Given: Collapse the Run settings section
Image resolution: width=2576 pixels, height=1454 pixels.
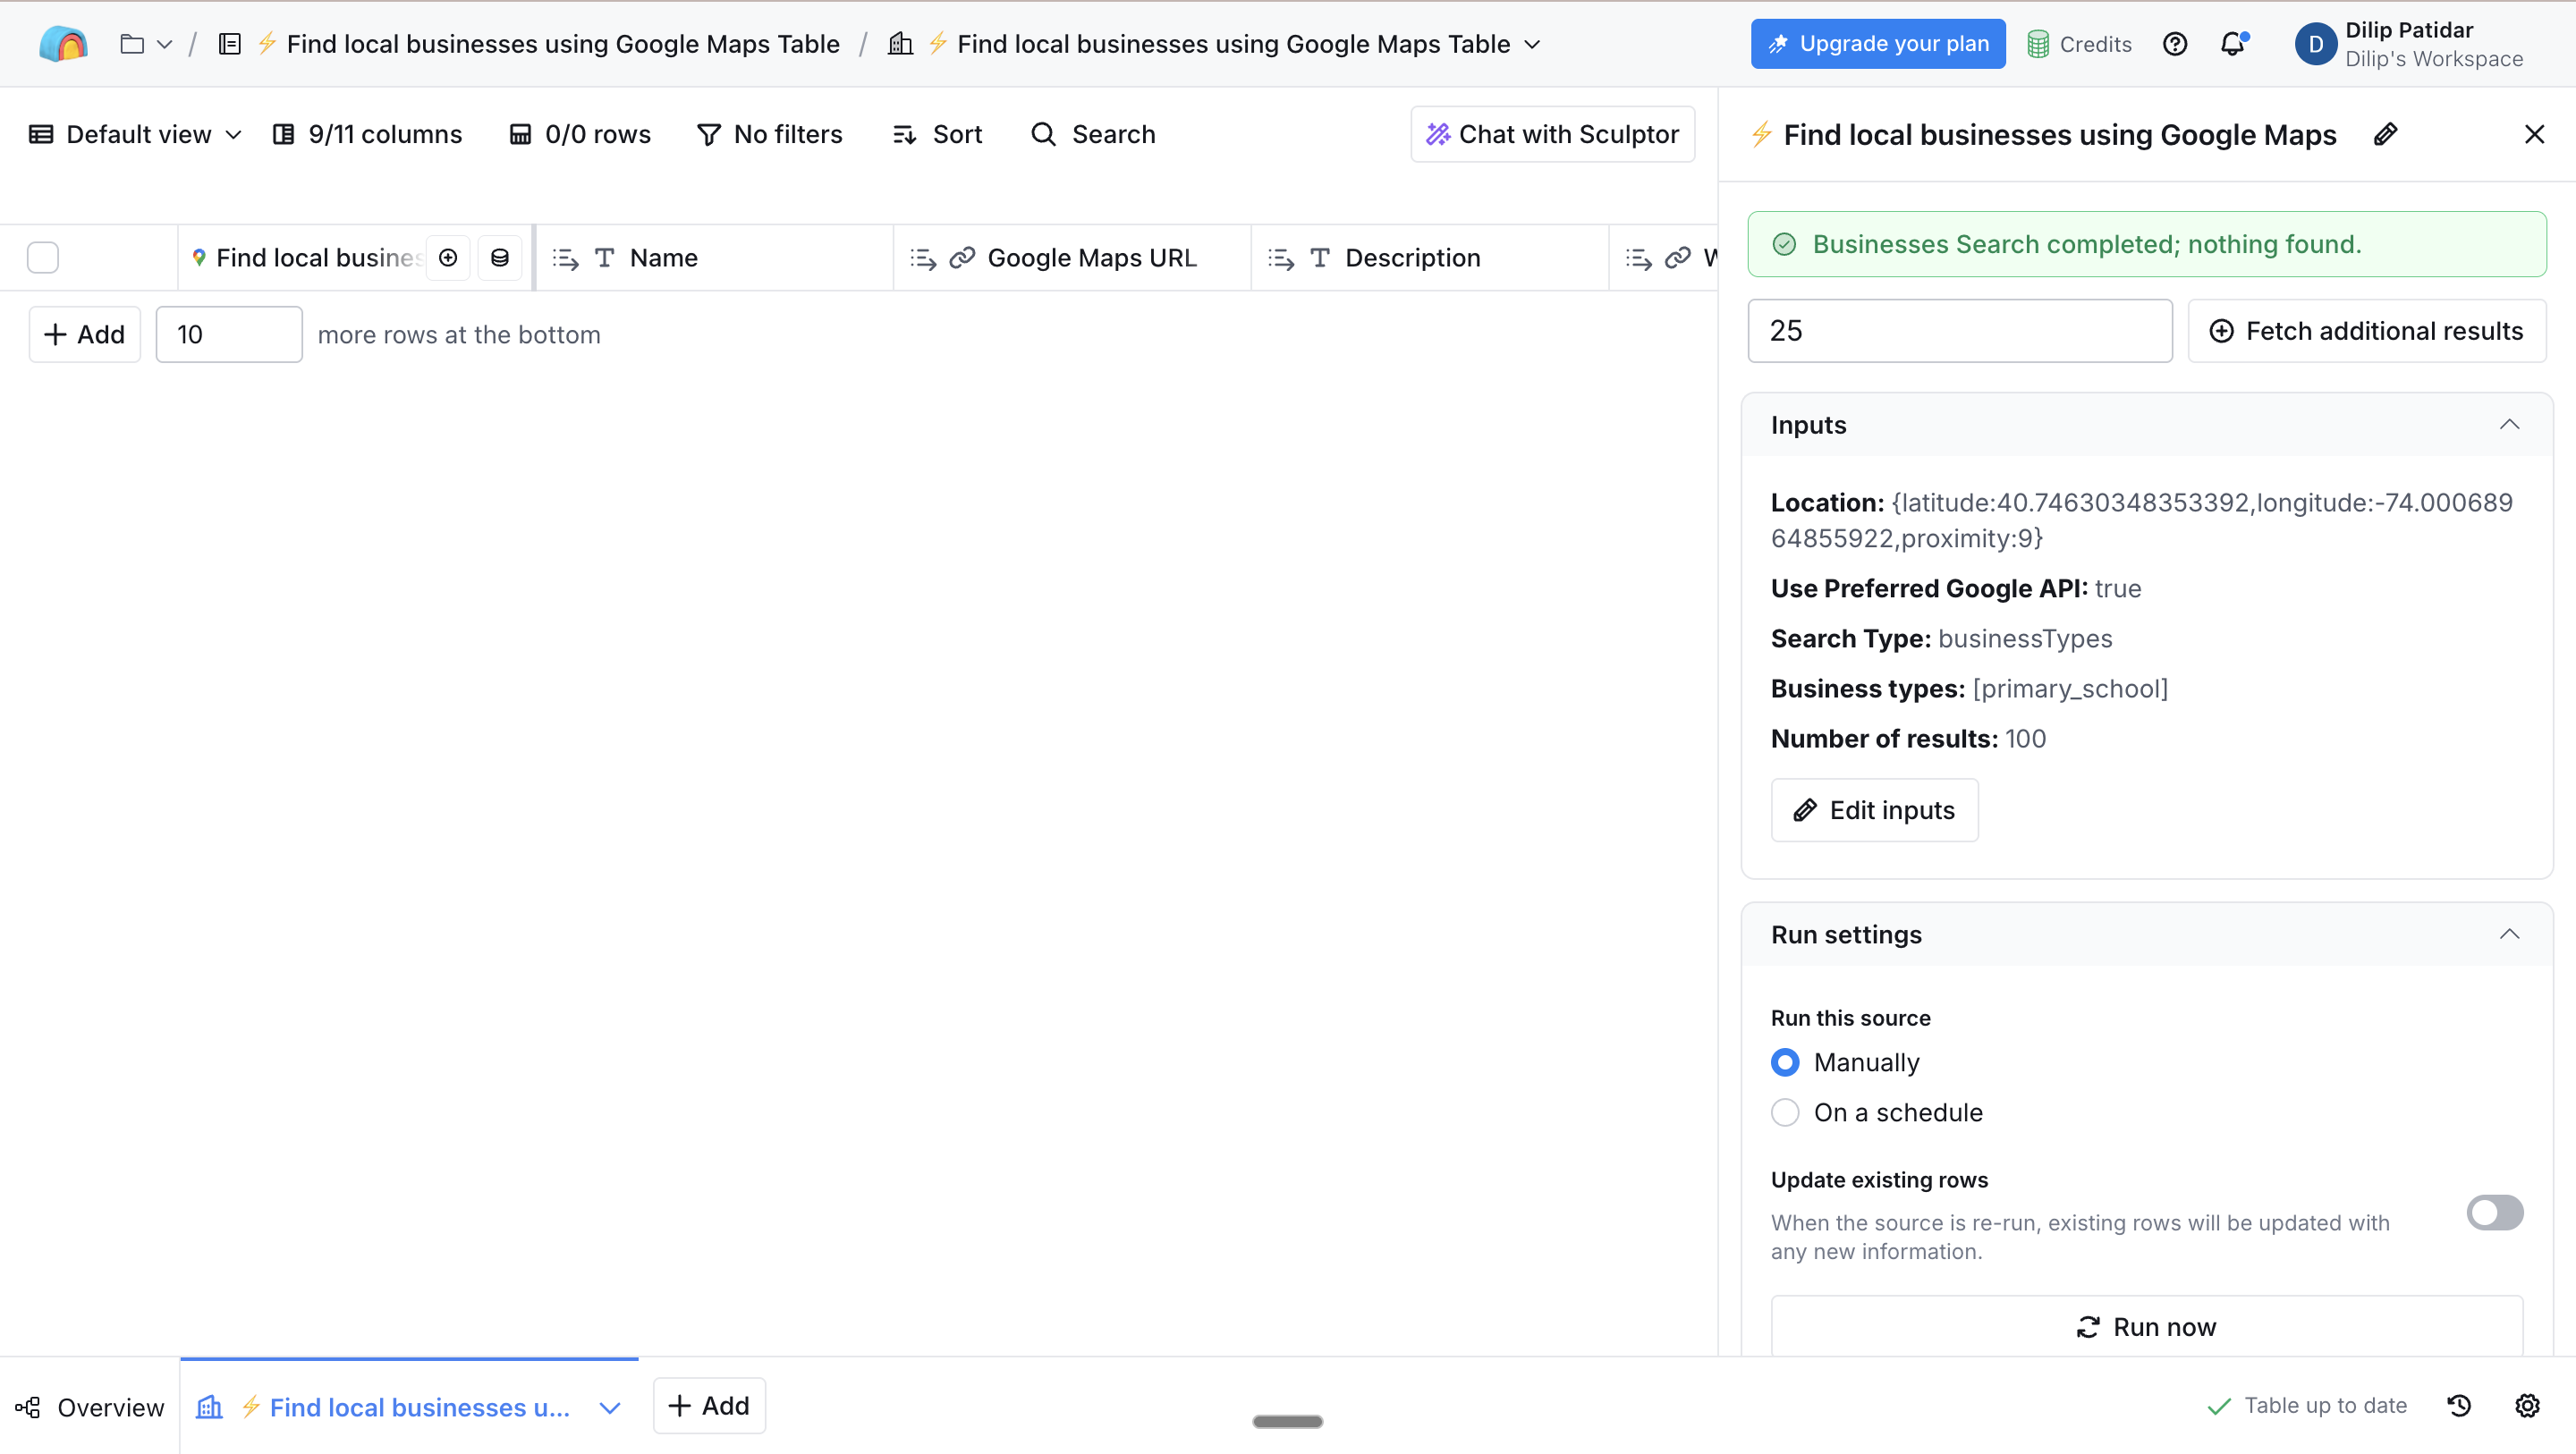Looking at the screenshot, I should point(2509,934).
